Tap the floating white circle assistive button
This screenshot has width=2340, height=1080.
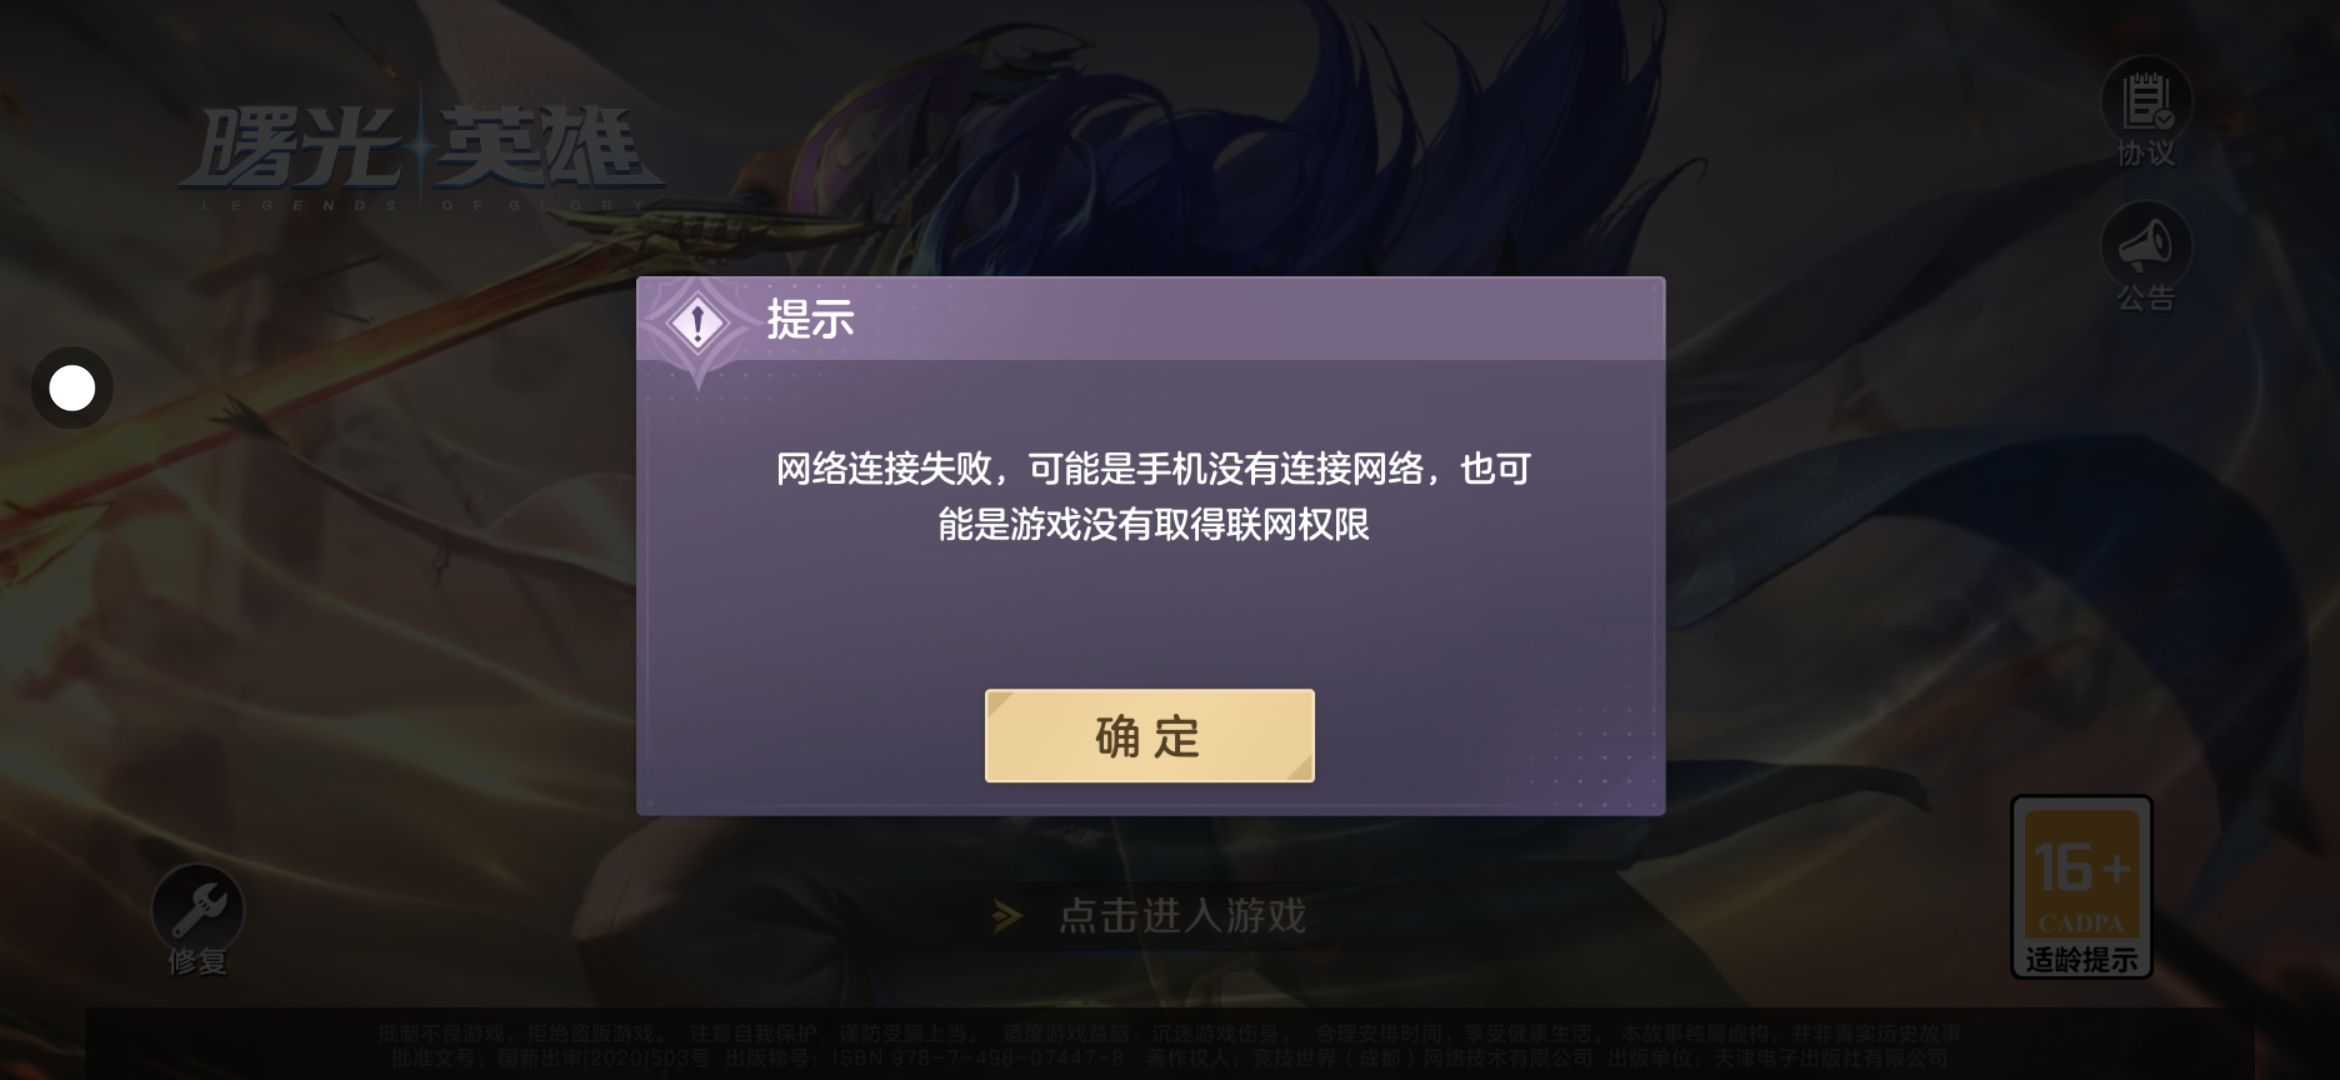pyautogui.click(x=72, y=388)
